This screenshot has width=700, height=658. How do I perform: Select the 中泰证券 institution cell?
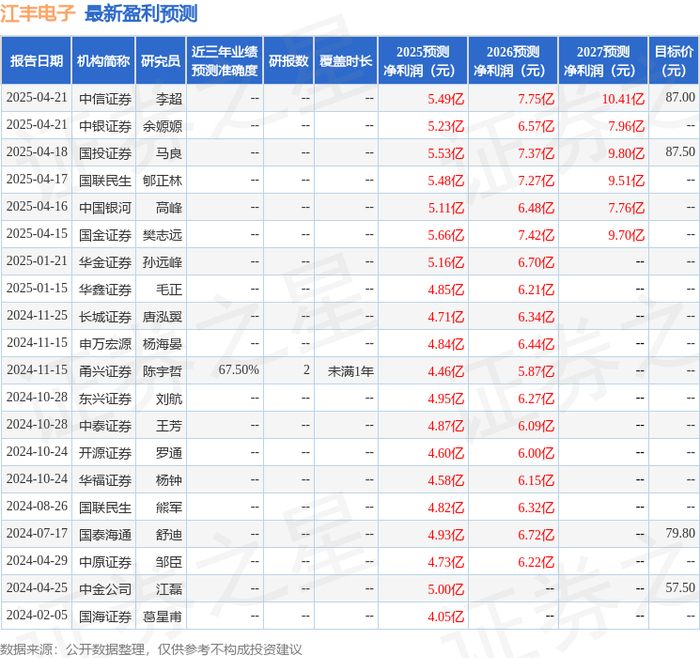pos(105,425)
